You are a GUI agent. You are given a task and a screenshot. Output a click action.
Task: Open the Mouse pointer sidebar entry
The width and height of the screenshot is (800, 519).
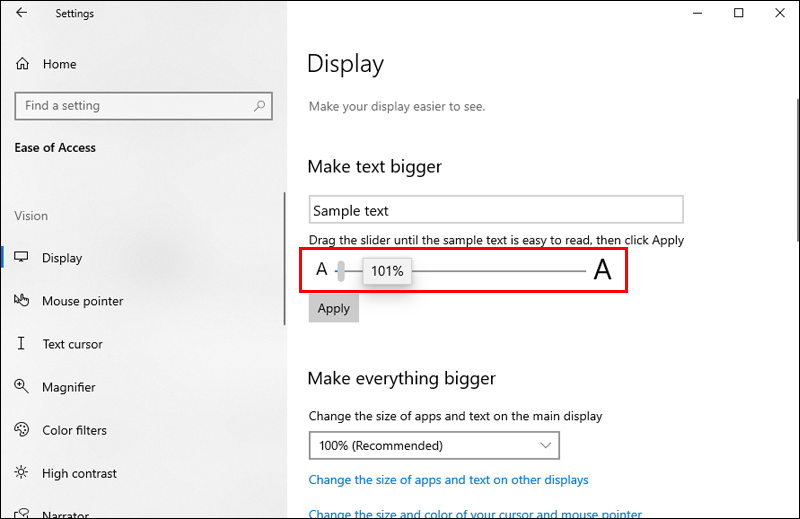[82, 301]
